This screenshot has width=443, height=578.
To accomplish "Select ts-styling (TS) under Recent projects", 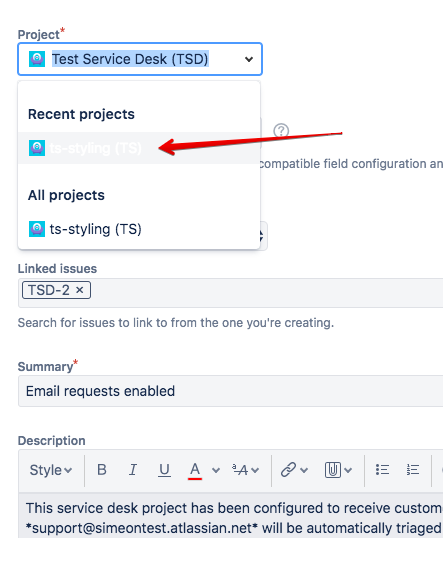I will click(139, 148).
